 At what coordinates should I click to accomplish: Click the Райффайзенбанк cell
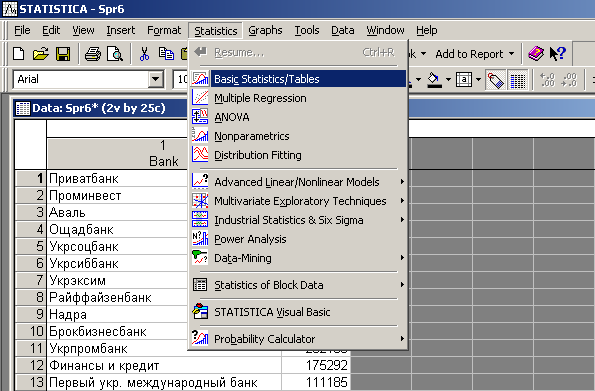[x=118, y=297]
